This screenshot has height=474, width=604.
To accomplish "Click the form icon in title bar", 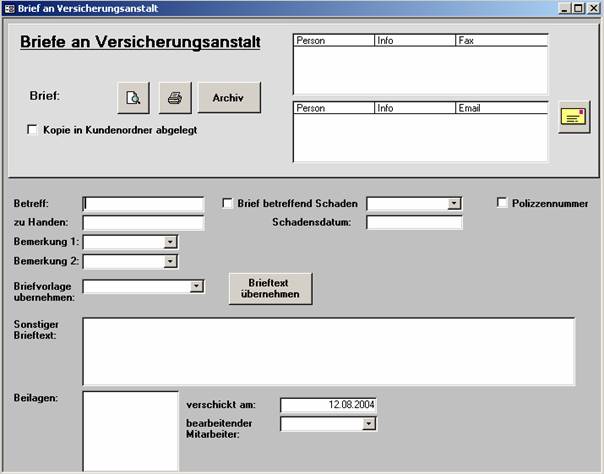I will click(9, 8).
